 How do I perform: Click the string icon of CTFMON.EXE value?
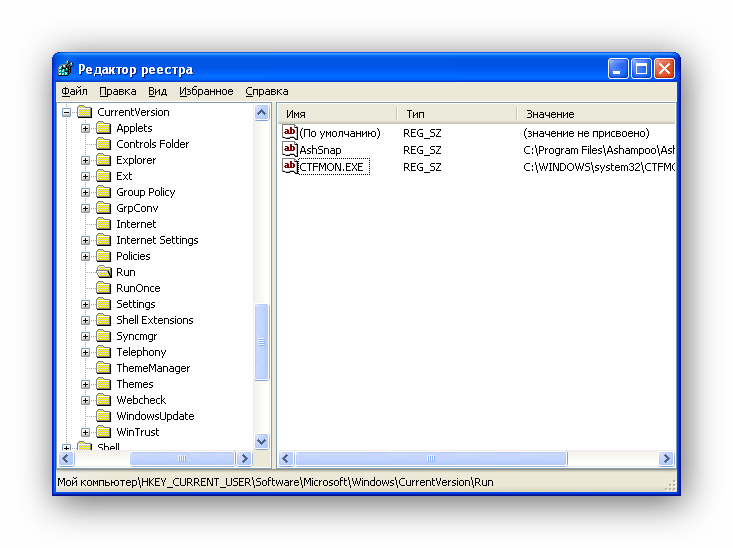click(290, 166)
